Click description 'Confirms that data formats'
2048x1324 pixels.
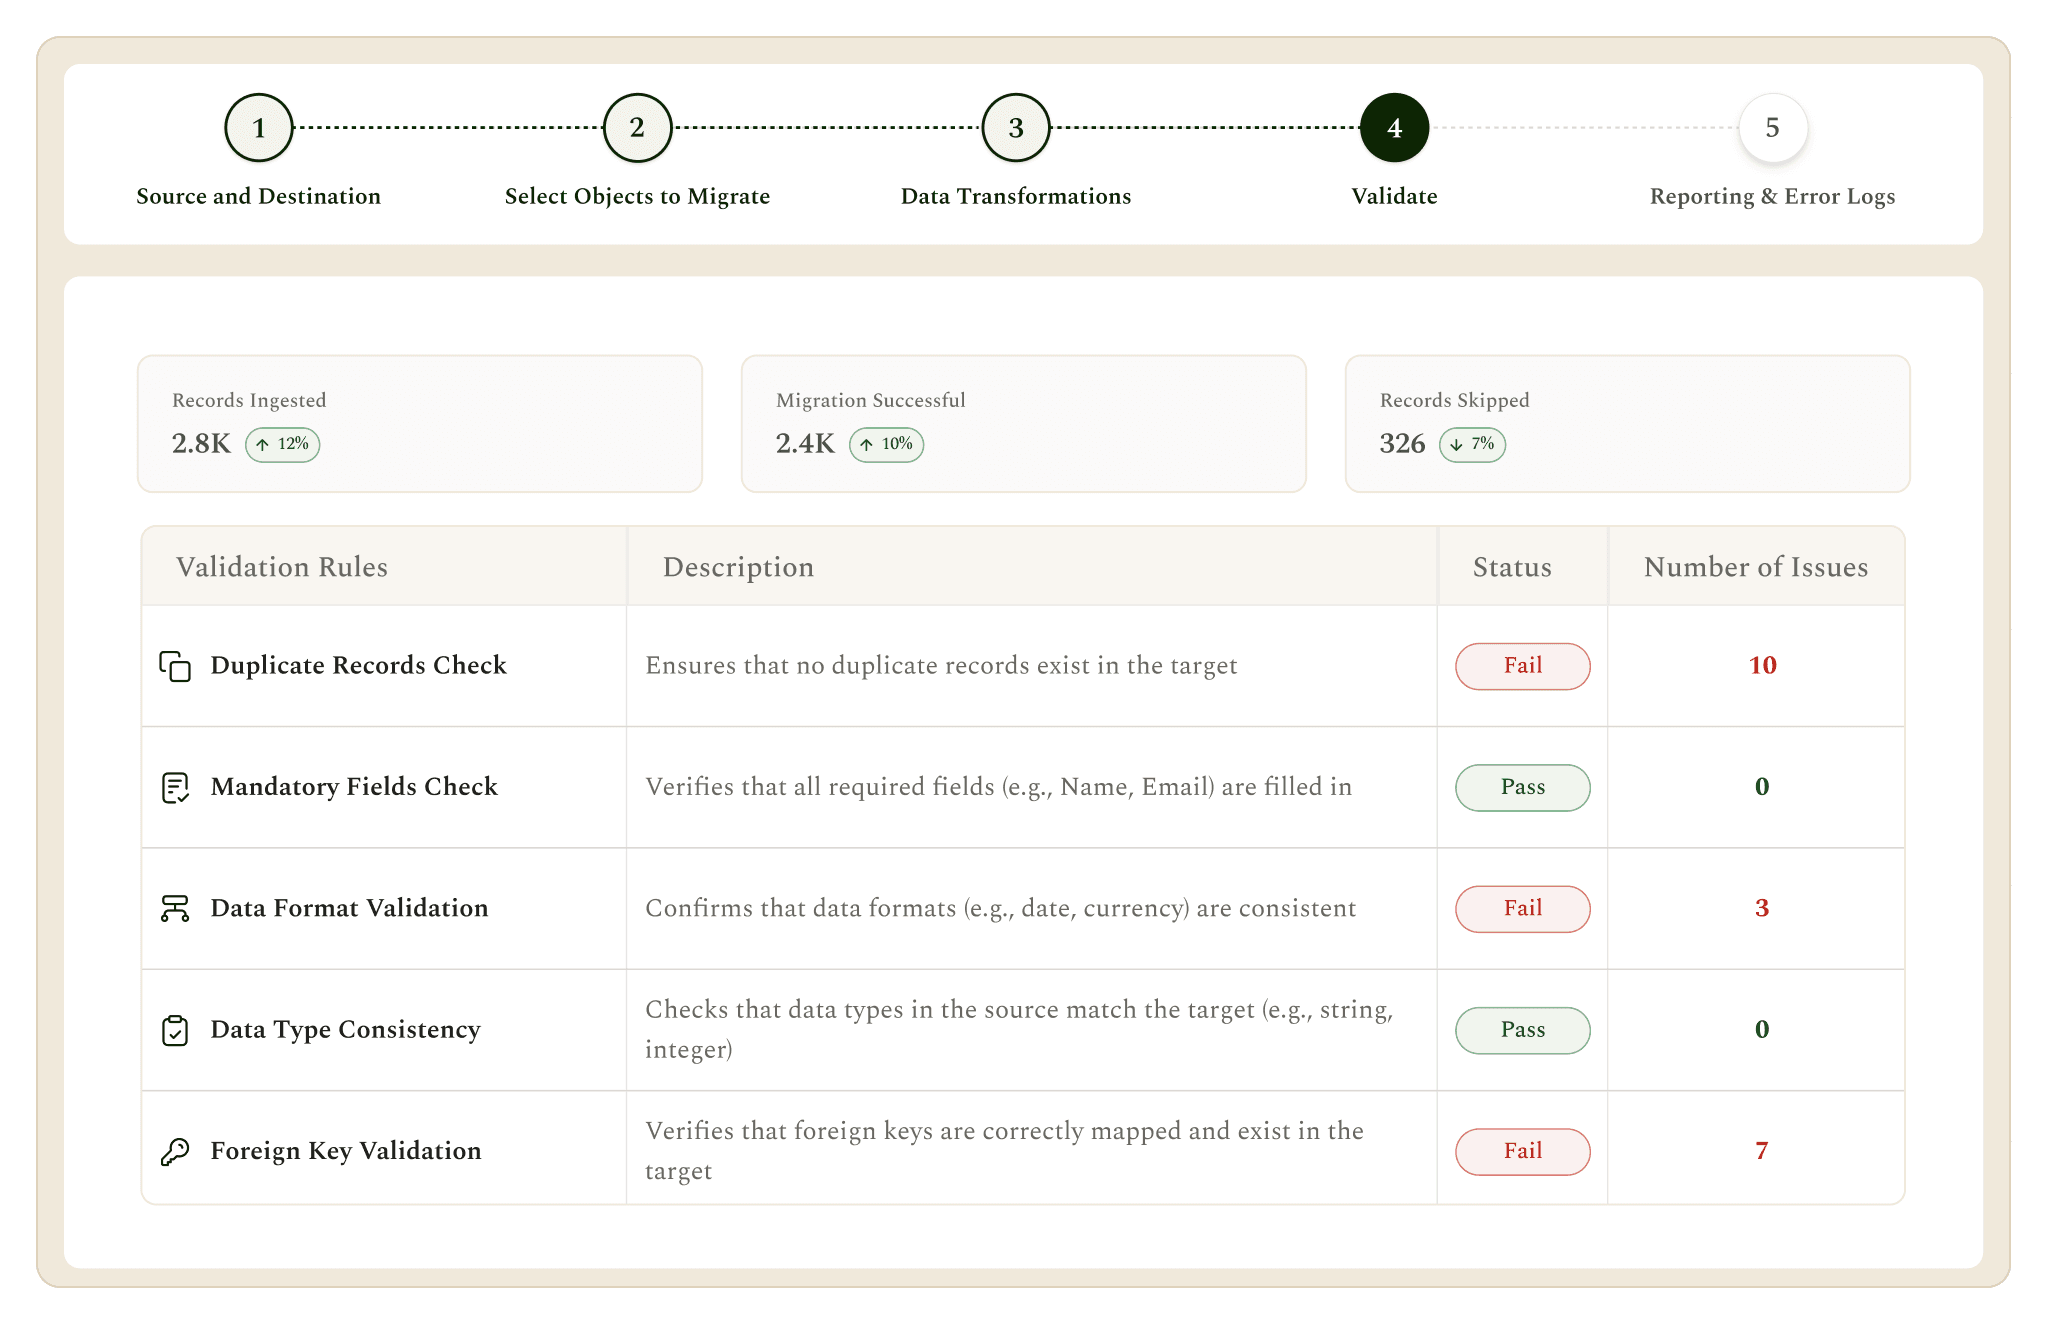click(x=1000, y=908)
